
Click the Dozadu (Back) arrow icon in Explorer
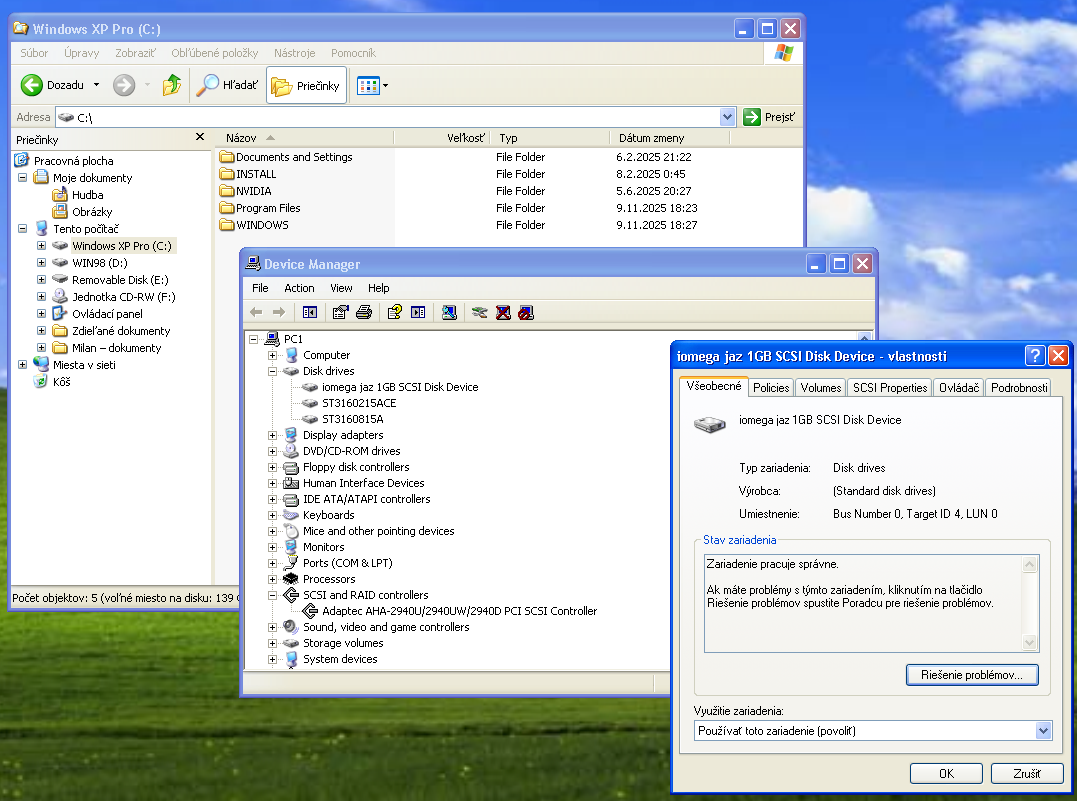pos(32,85)
